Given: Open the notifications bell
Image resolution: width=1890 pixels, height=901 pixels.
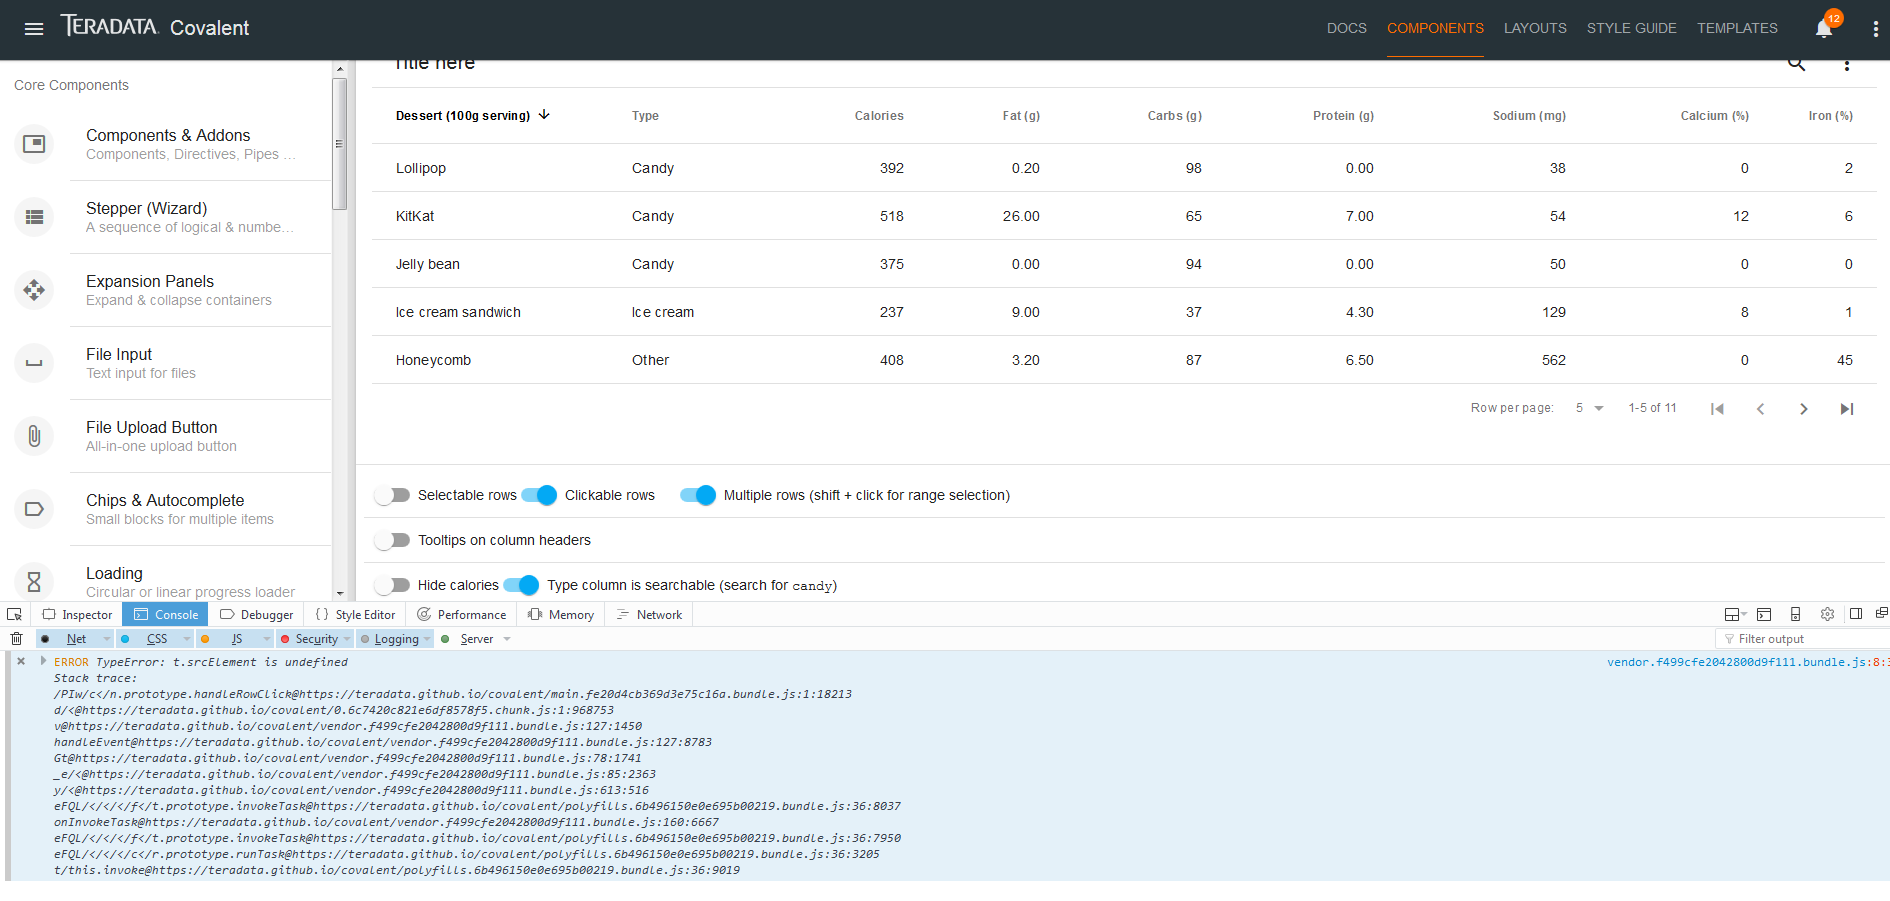Looking at the screenshot, I should (x=1824, y=28).
